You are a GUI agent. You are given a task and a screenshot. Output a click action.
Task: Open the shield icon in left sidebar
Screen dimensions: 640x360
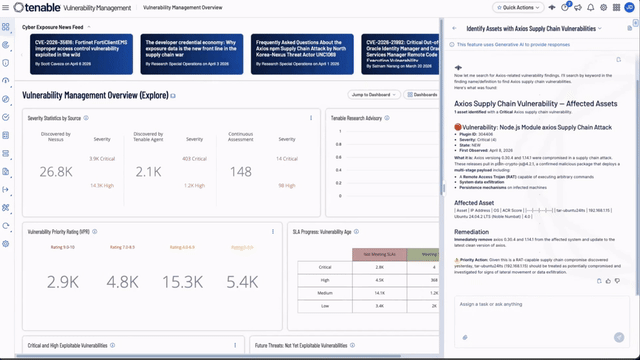pos(6,63)
